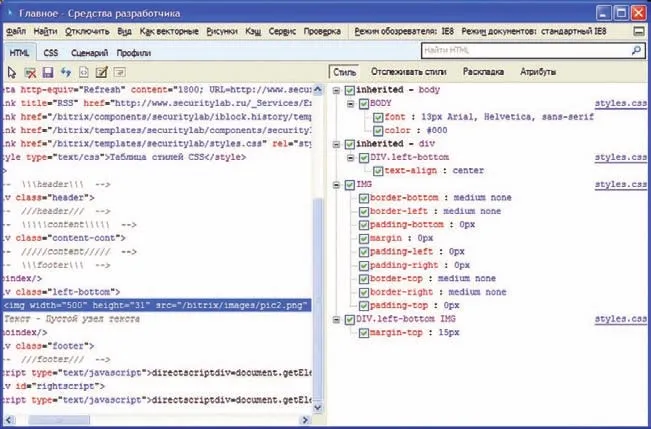The height and width of the screenshot is (429, 651).
Task: Collapse the BODY rule node
Action: click(x=350, y=103)
